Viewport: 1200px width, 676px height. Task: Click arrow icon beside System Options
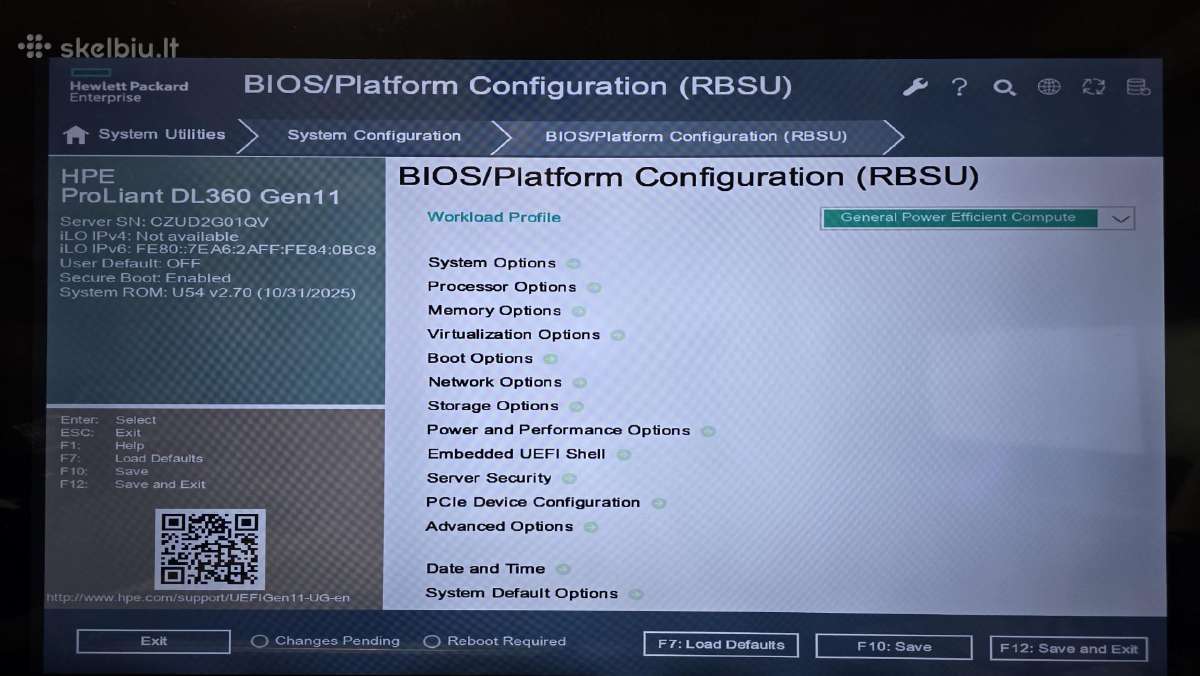click(x=573, y=264)
